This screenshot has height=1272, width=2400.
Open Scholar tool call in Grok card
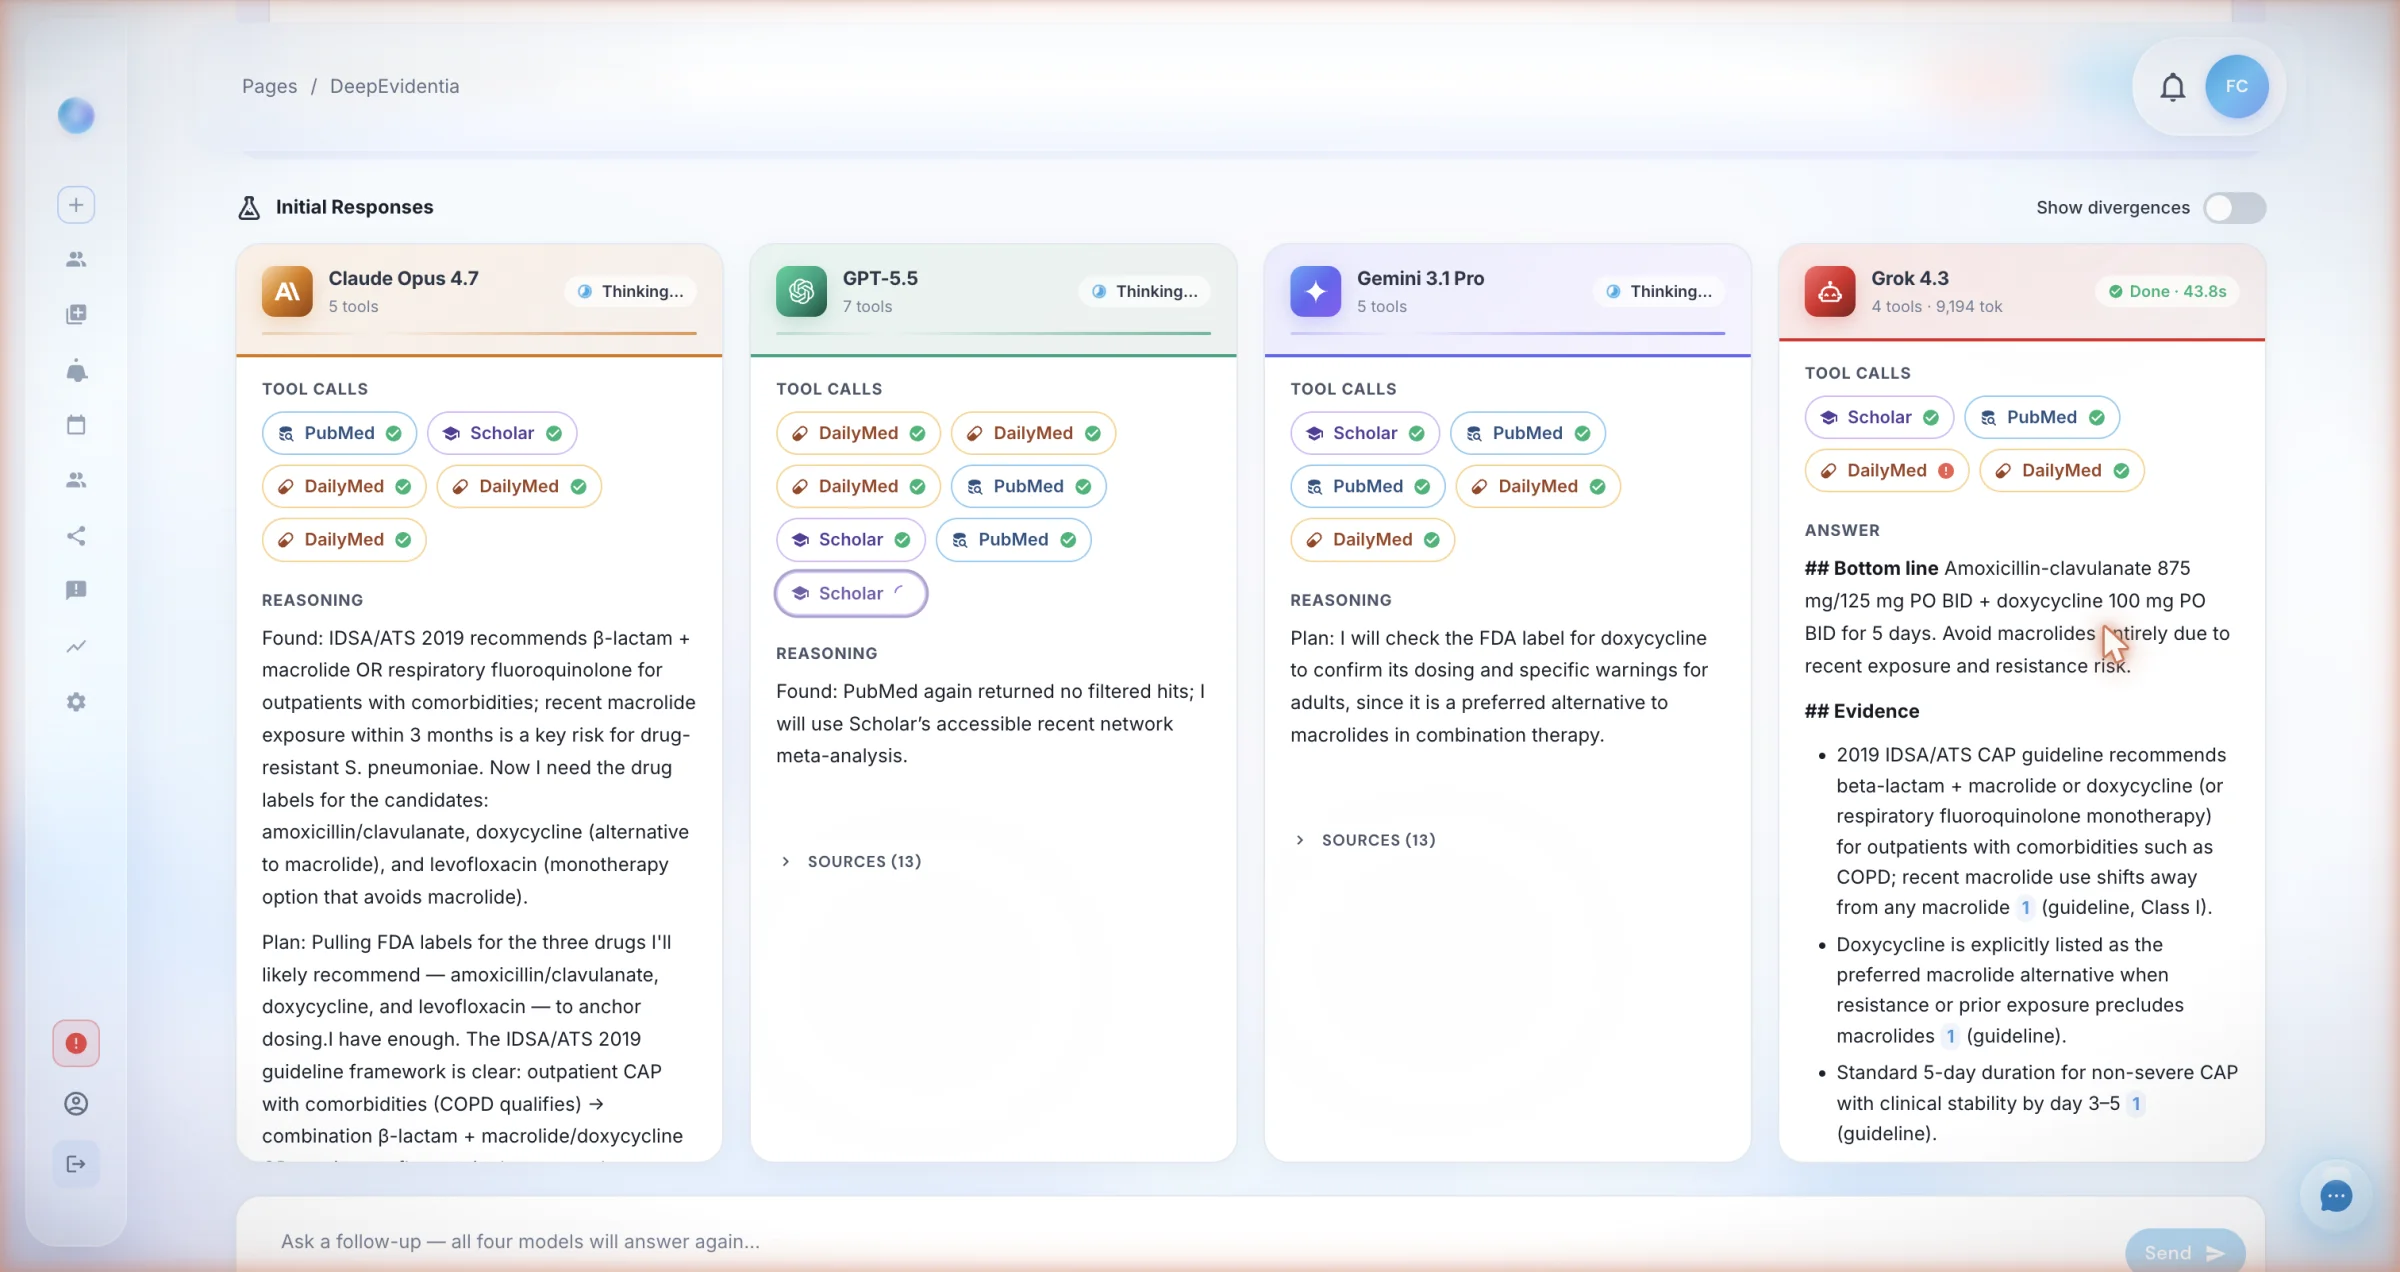[x=1879, y=417]
